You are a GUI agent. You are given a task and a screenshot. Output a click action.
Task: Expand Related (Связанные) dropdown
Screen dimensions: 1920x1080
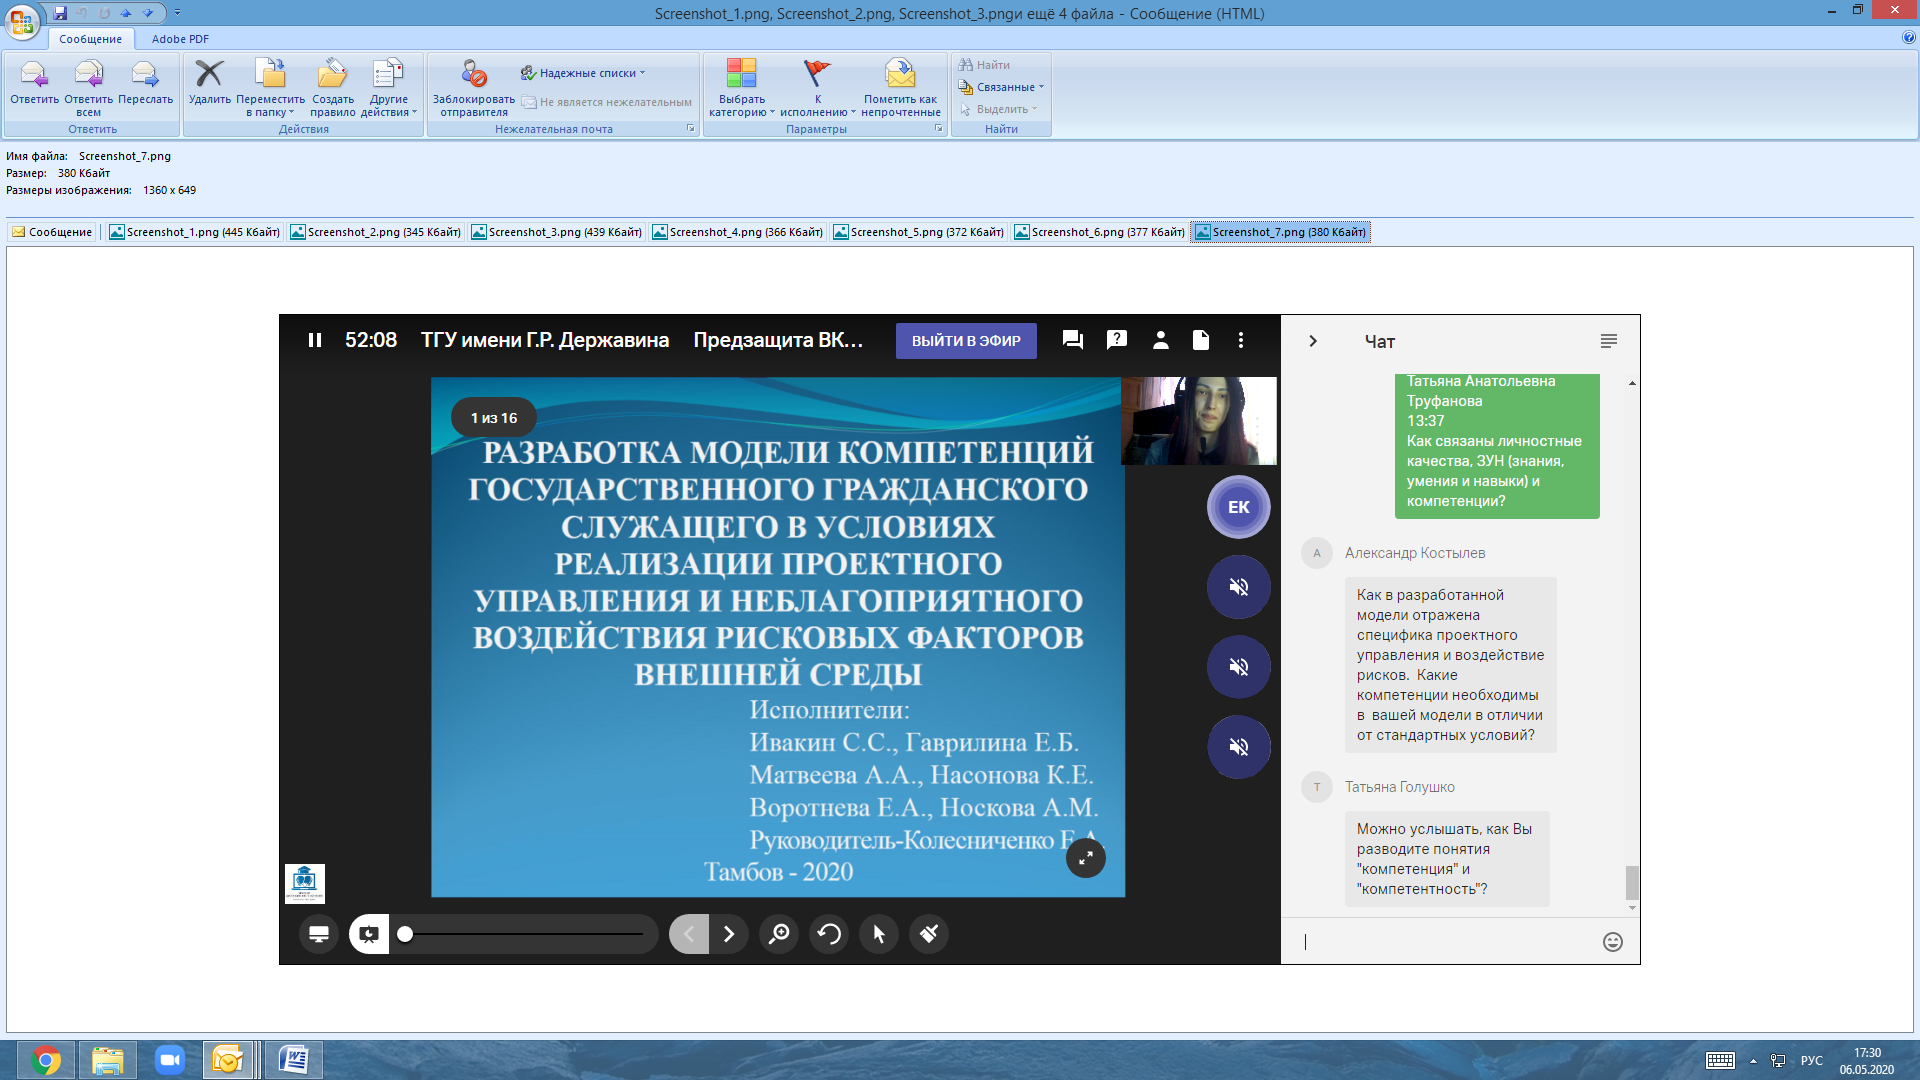click(1001, 87)
